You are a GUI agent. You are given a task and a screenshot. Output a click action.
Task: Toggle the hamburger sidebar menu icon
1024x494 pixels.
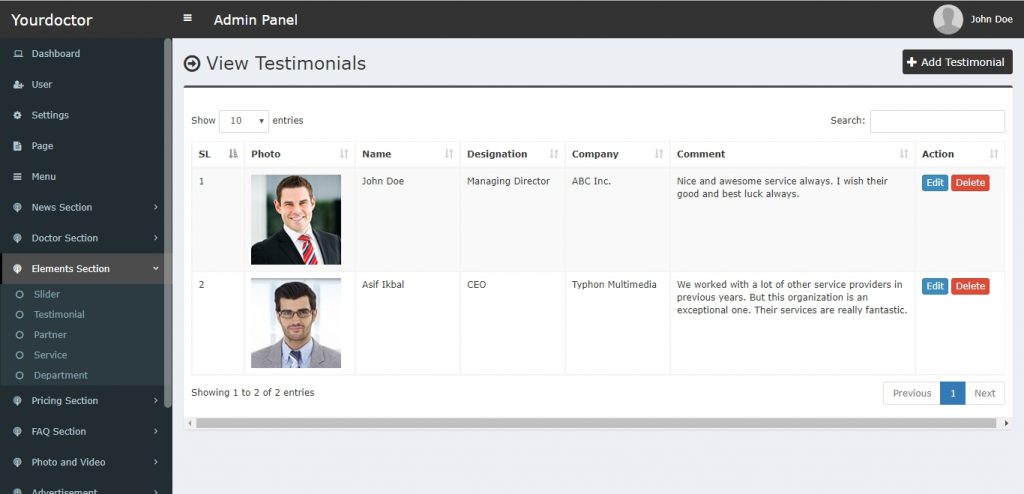[x=187, y=18]
